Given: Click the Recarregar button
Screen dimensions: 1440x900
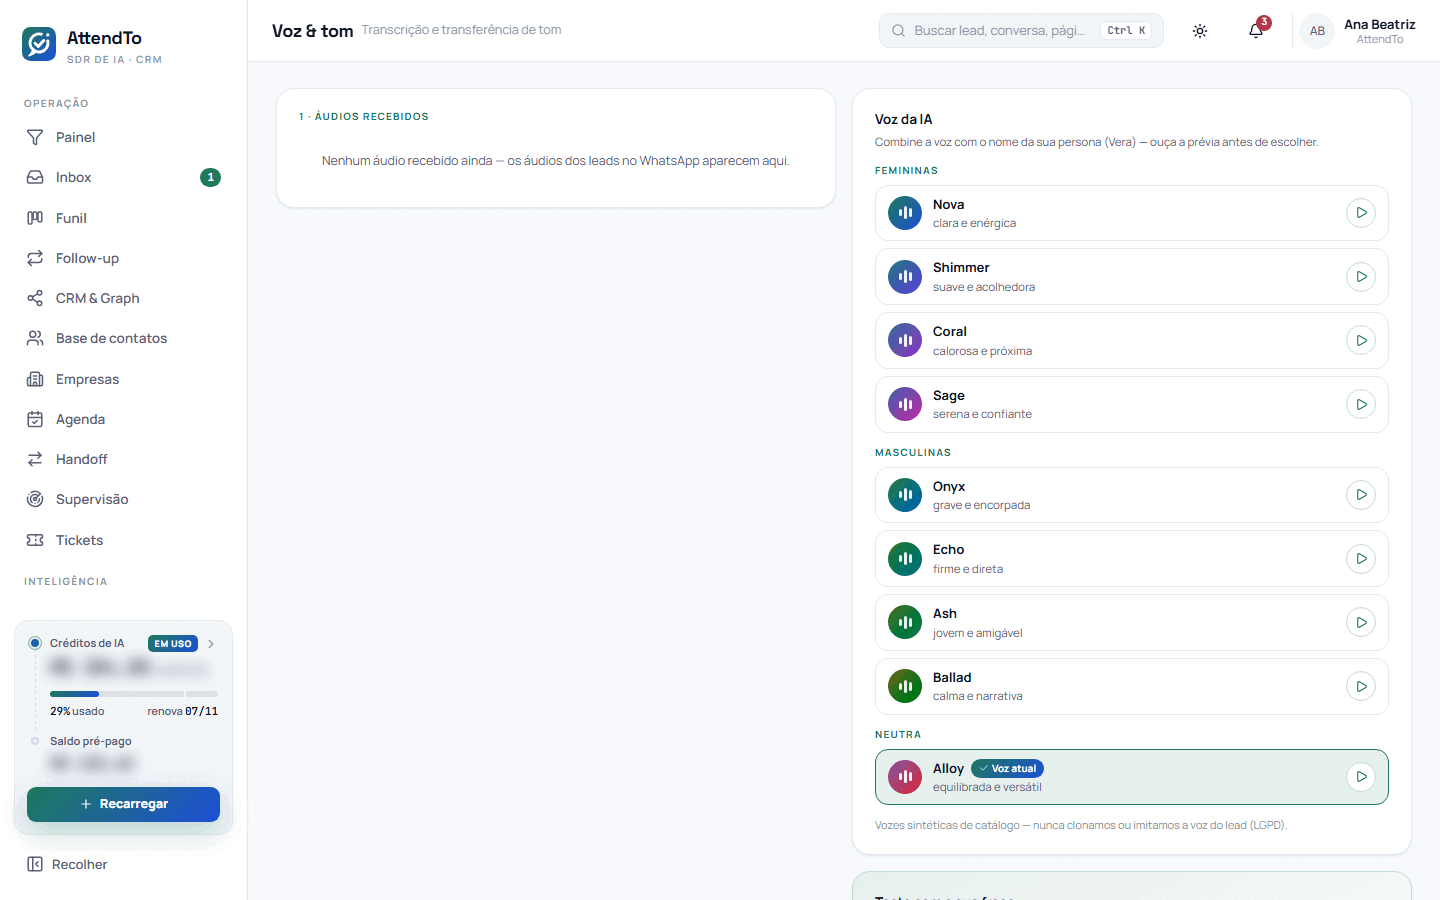Looking at the screenshot, I should point(123,804).
